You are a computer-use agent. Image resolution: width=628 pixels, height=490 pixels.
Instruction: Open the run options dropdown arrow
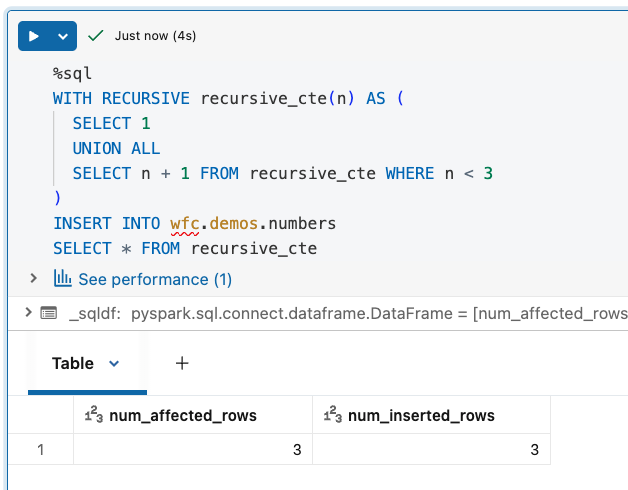pos(63,36)
